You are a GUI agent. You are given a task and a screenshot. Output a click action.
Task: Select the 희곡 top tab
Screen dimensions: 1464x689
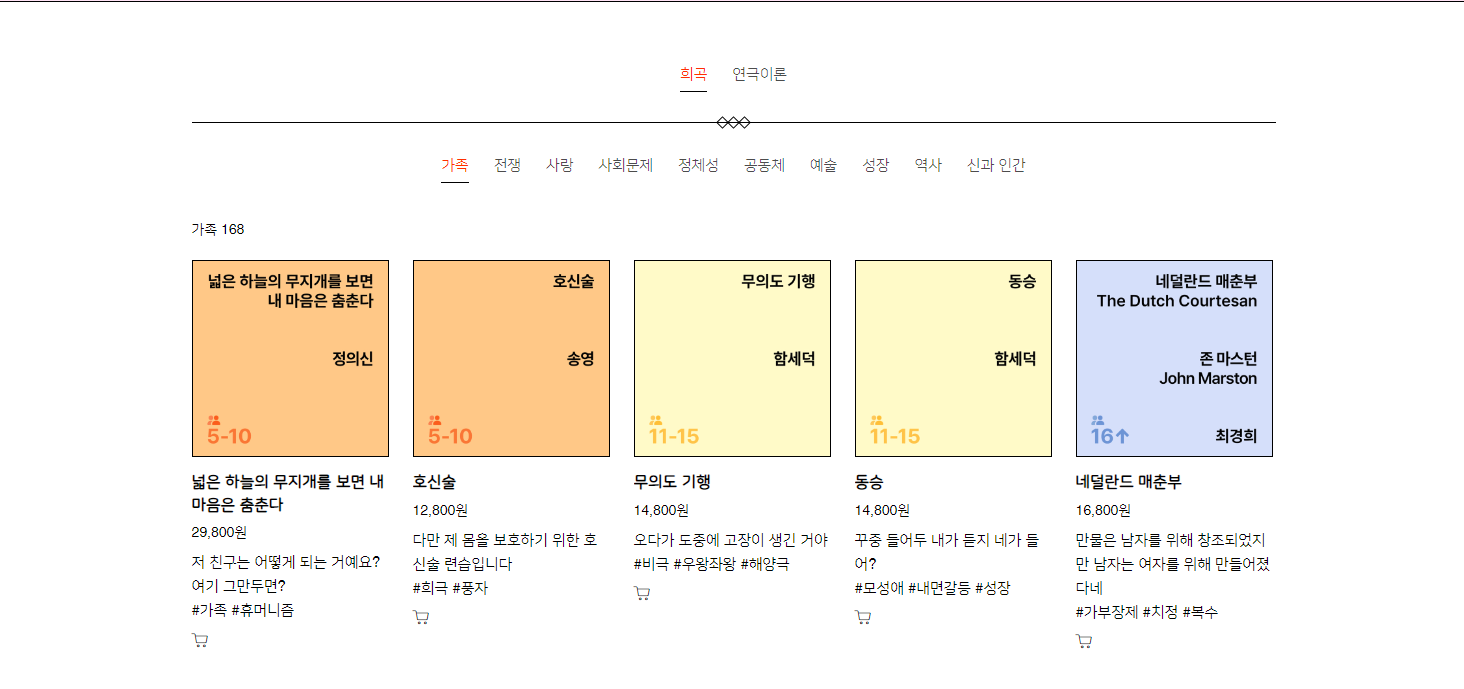click(x=693, y=74)
